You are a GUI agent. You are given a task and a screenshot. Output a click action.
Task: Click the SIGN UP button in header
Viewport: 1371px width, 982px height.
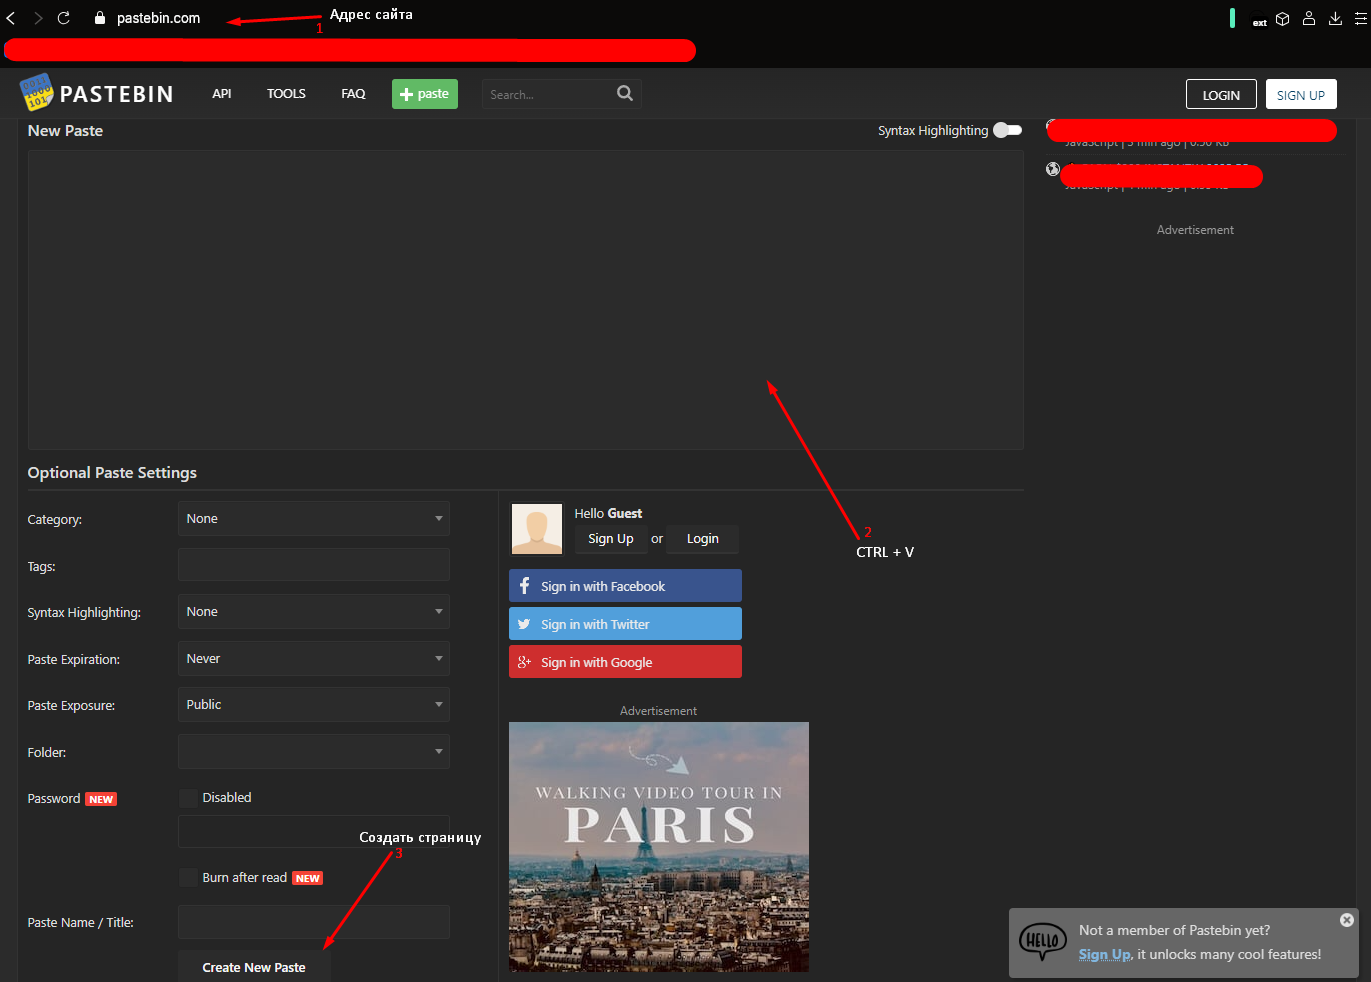1301,94
